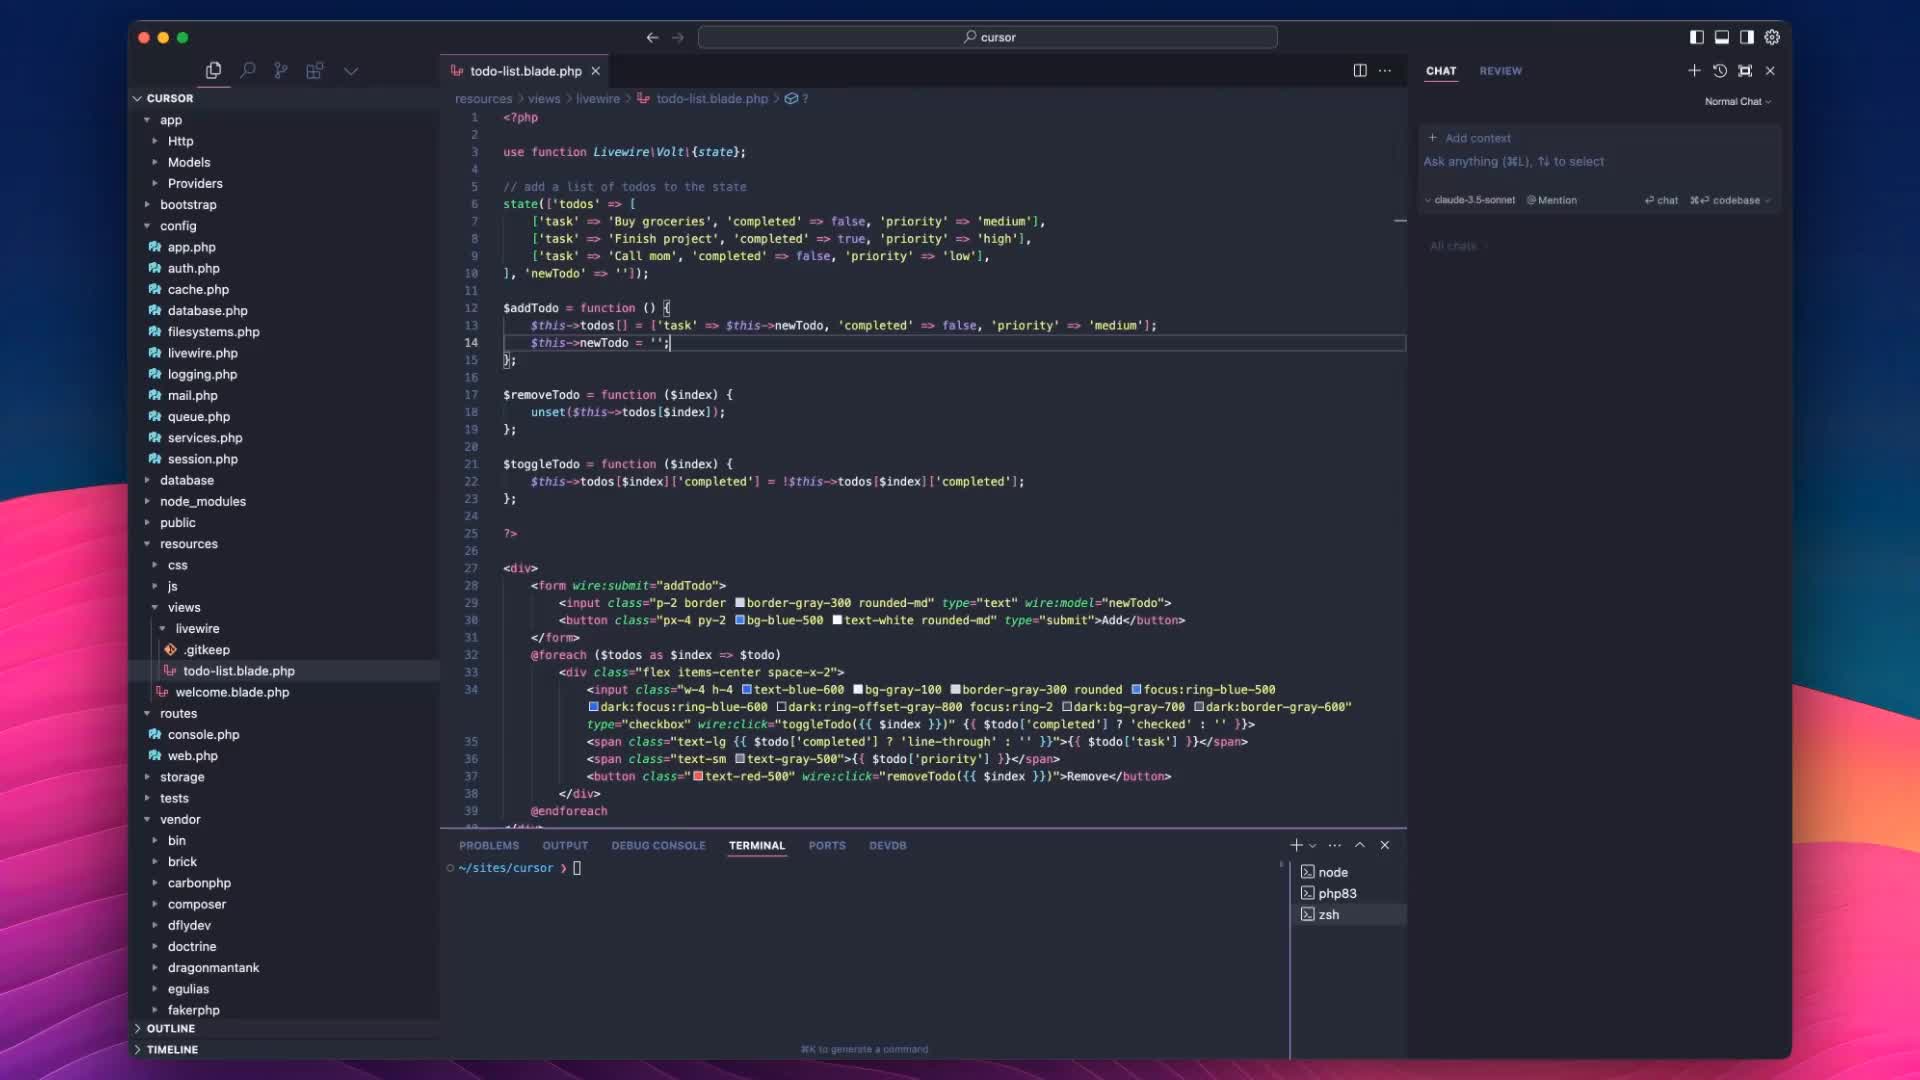
Task: Click the CHAT tab in right panel
Action: (1440, 70)
